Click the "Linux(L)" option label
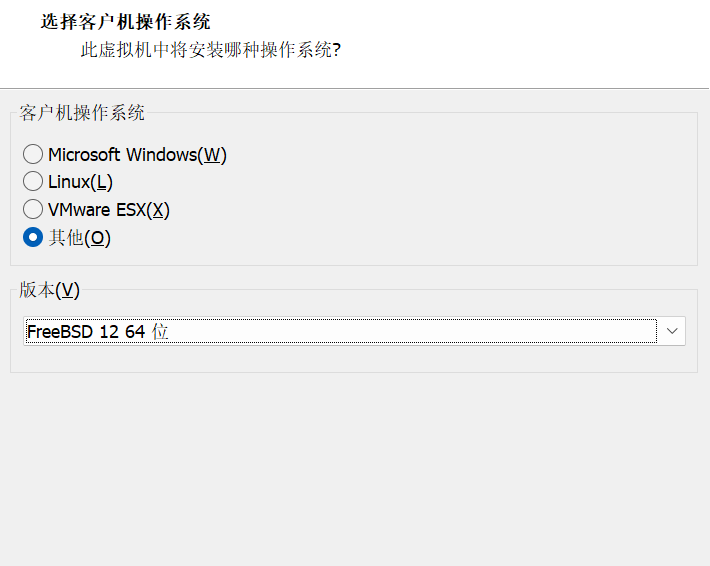The height and width of the screenshot is (566, 710). click(80, 182)
